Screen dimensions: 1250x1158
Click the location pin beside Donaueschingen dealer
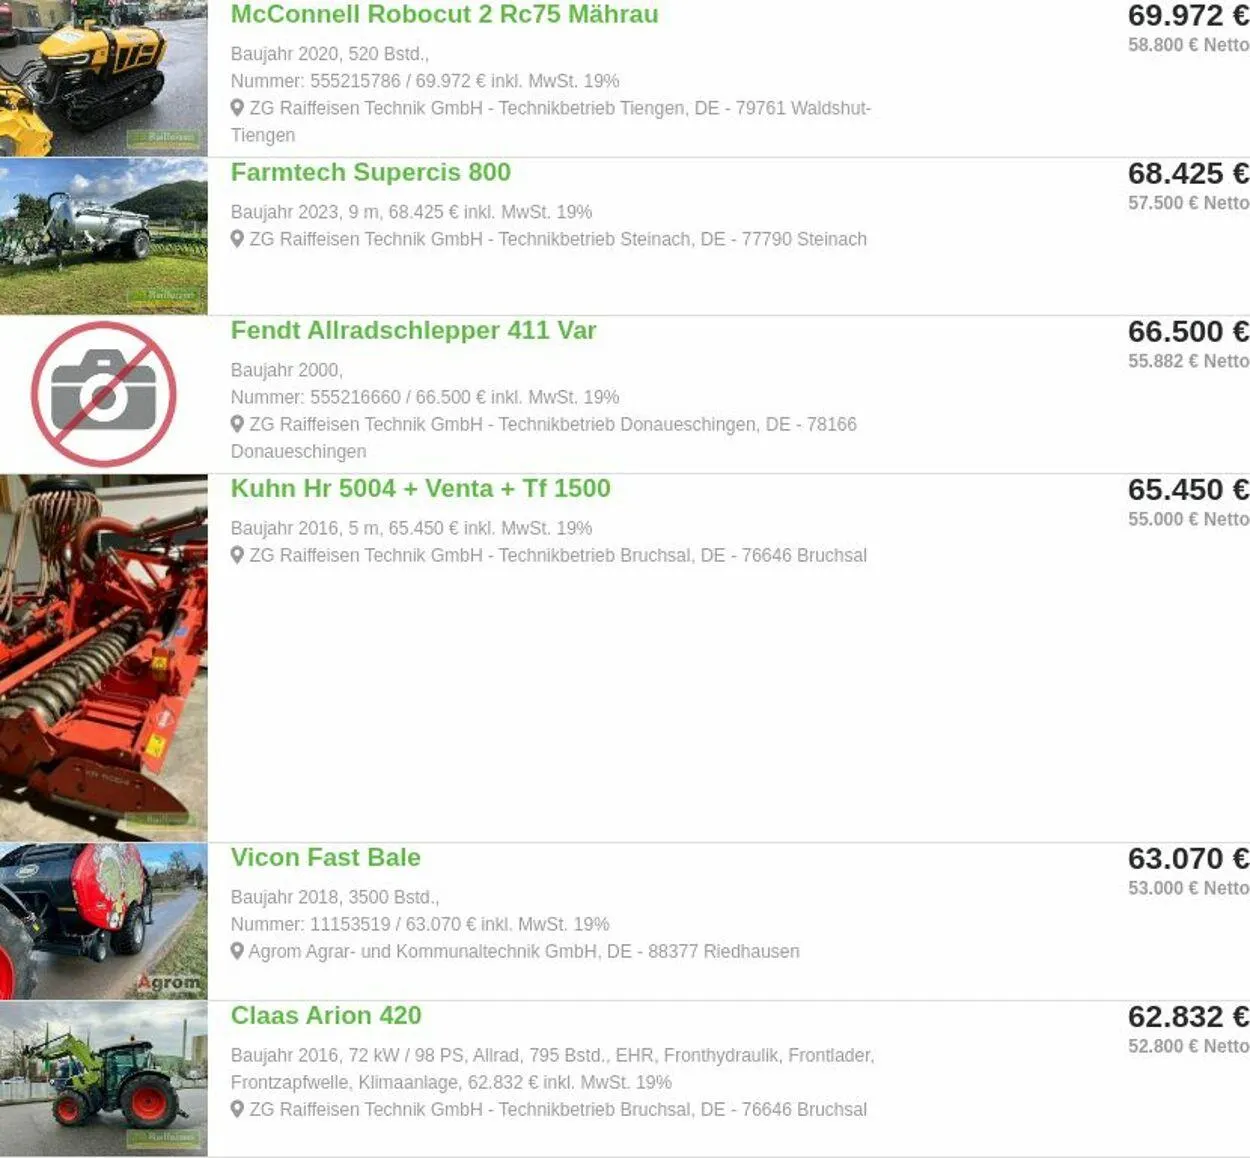[x=237, y=423]
